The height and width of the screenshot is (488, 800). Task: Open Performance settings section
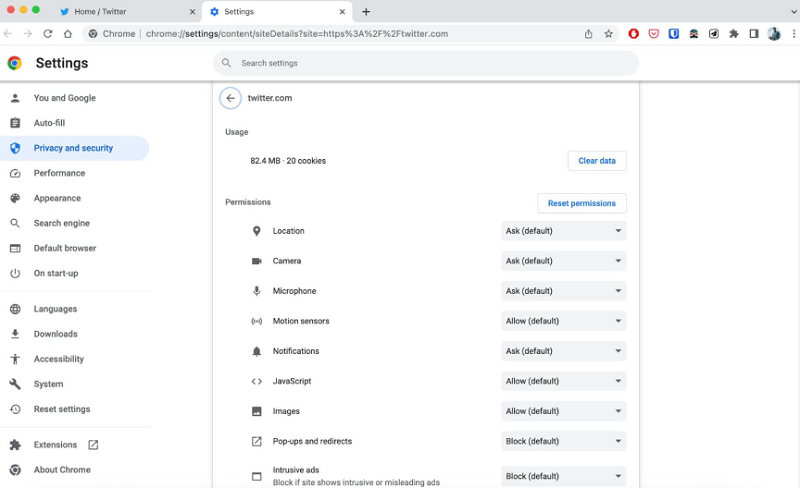click(x=74, y=173)
